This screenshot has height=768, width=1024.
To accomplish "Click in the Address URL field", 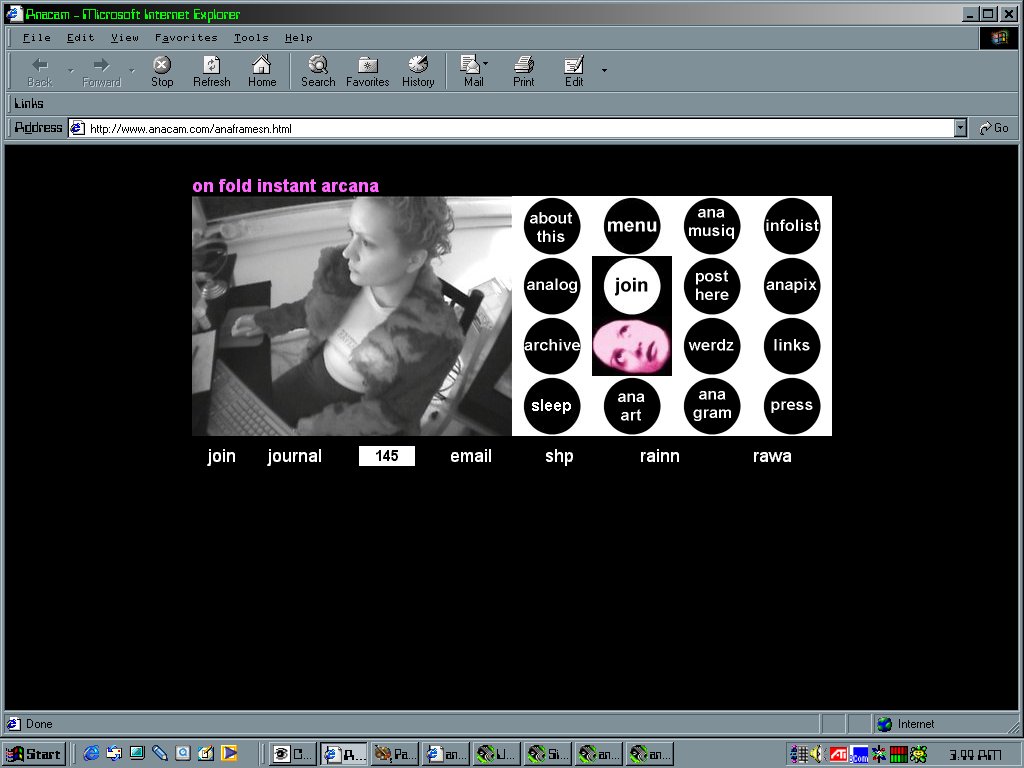I will 500,128.
